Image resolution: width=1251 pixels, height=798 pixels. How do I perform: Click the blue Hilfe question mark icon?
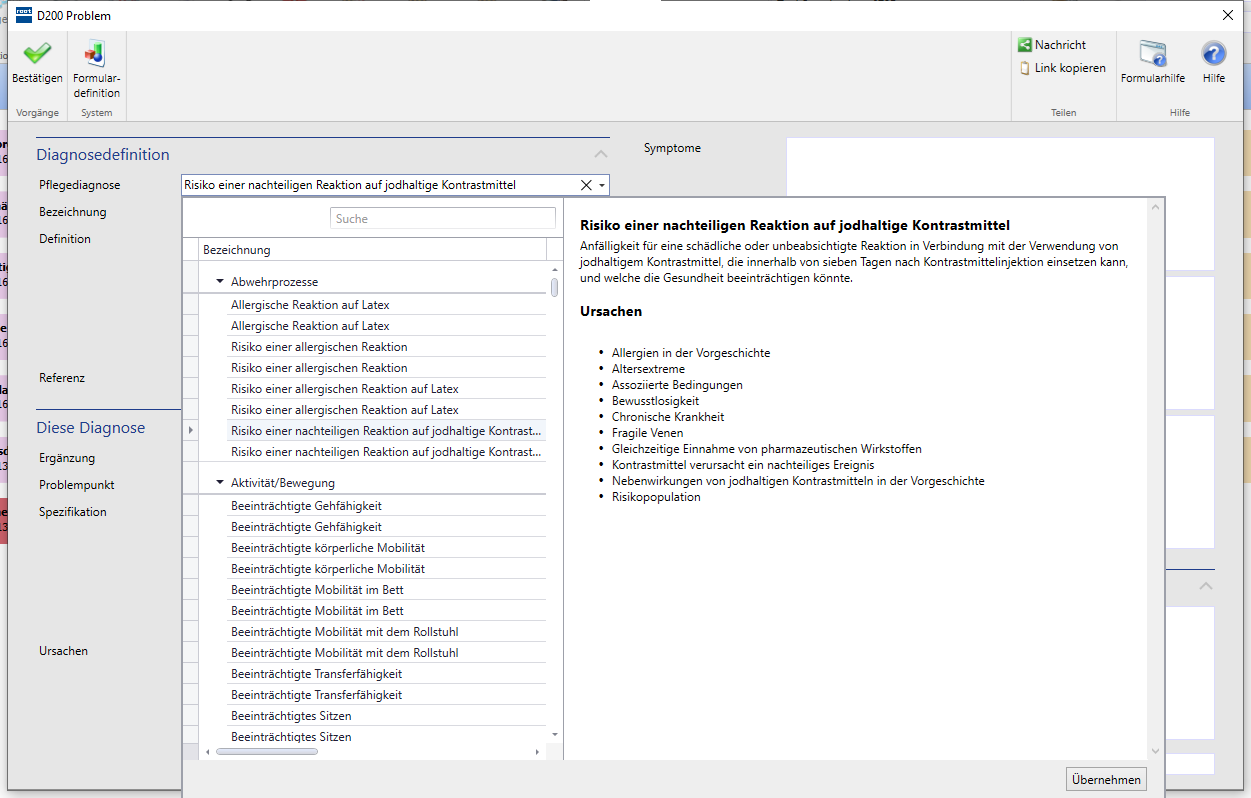1213,54
